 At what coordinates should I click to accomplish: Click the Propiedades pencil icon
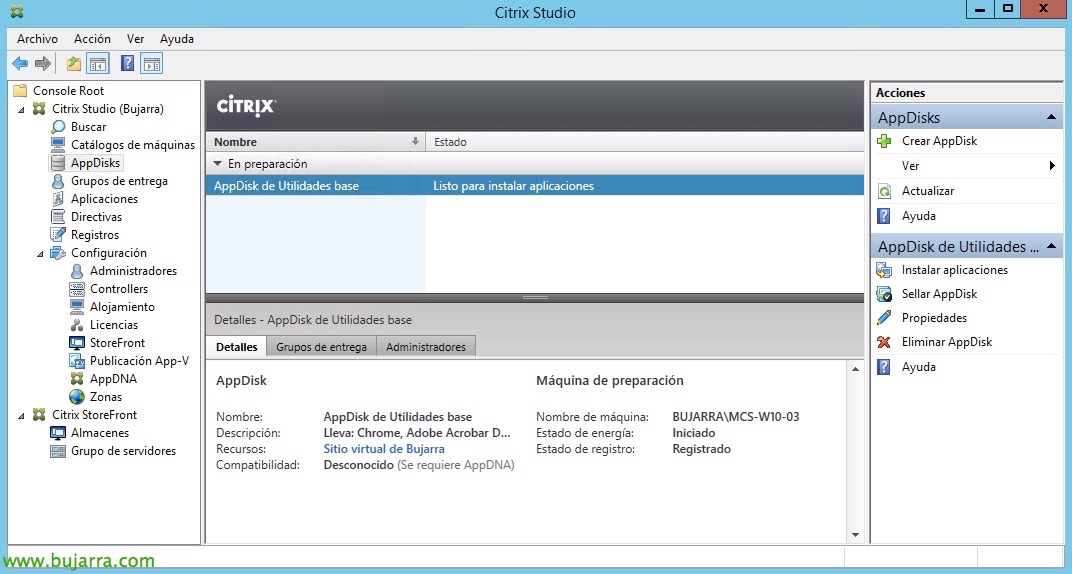[x=884, y=318]
